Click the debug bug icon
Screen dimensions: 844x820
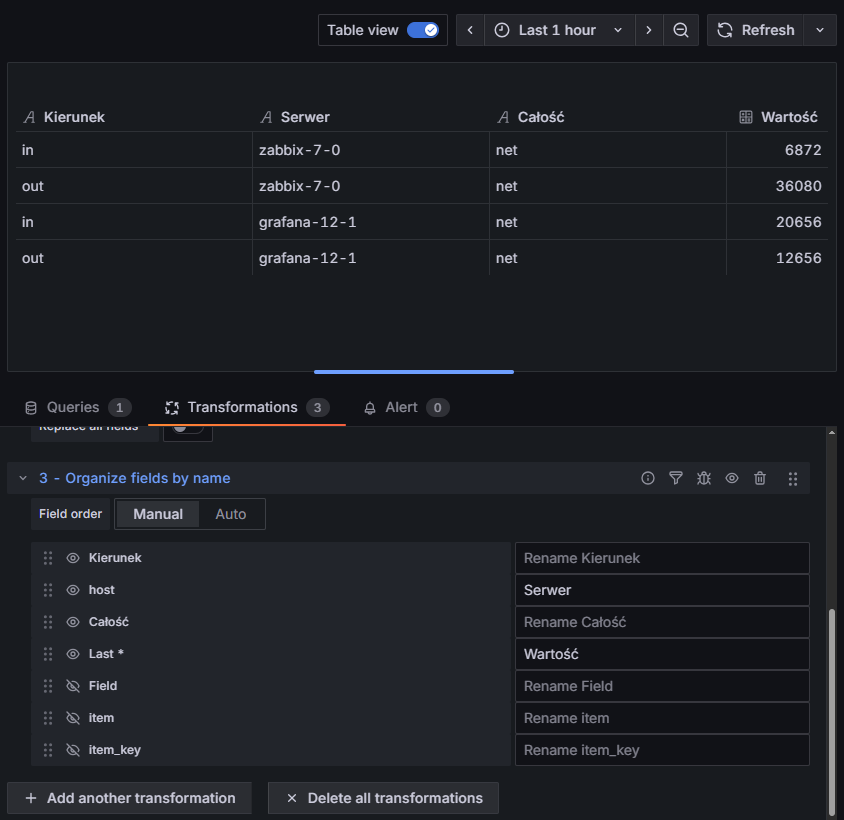(x=704, y=479)
